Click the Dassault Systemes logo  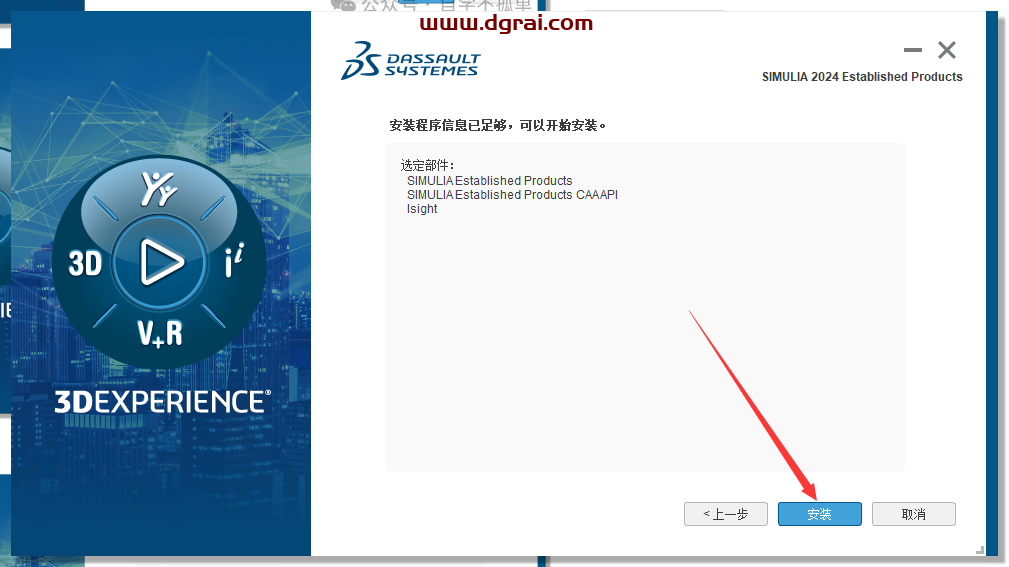tap(411, 61)
